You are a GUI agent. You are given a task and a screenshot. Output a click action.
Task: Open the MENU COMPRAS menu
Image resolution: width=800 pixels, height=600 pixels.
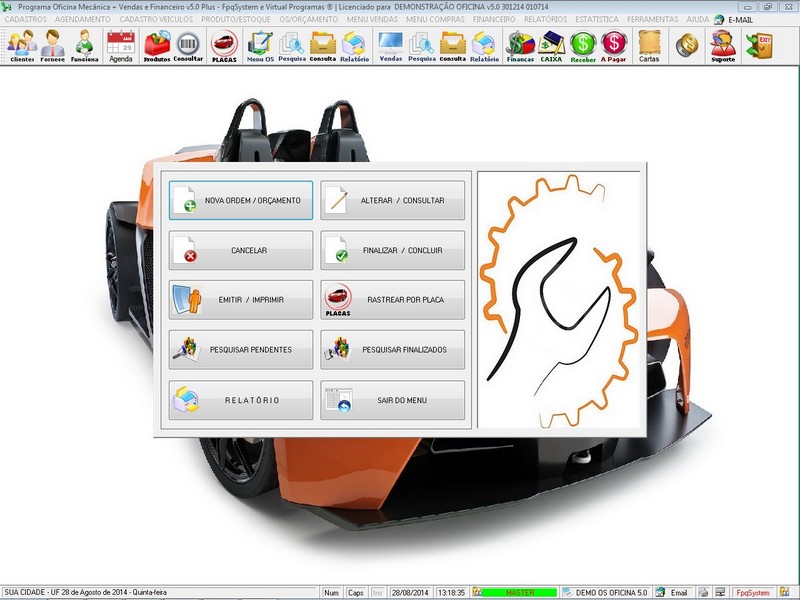(x=435, y=19)
